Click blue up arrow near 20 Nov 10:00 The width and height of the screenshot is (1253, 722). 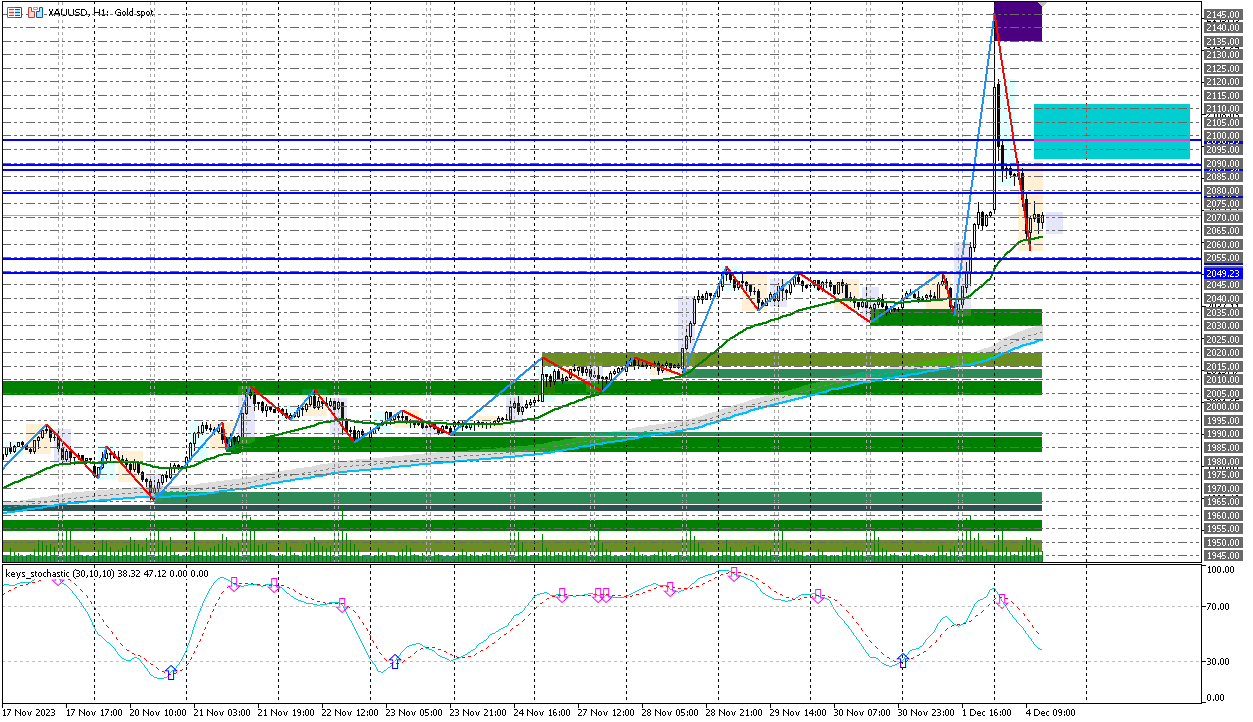click(171, 673)
